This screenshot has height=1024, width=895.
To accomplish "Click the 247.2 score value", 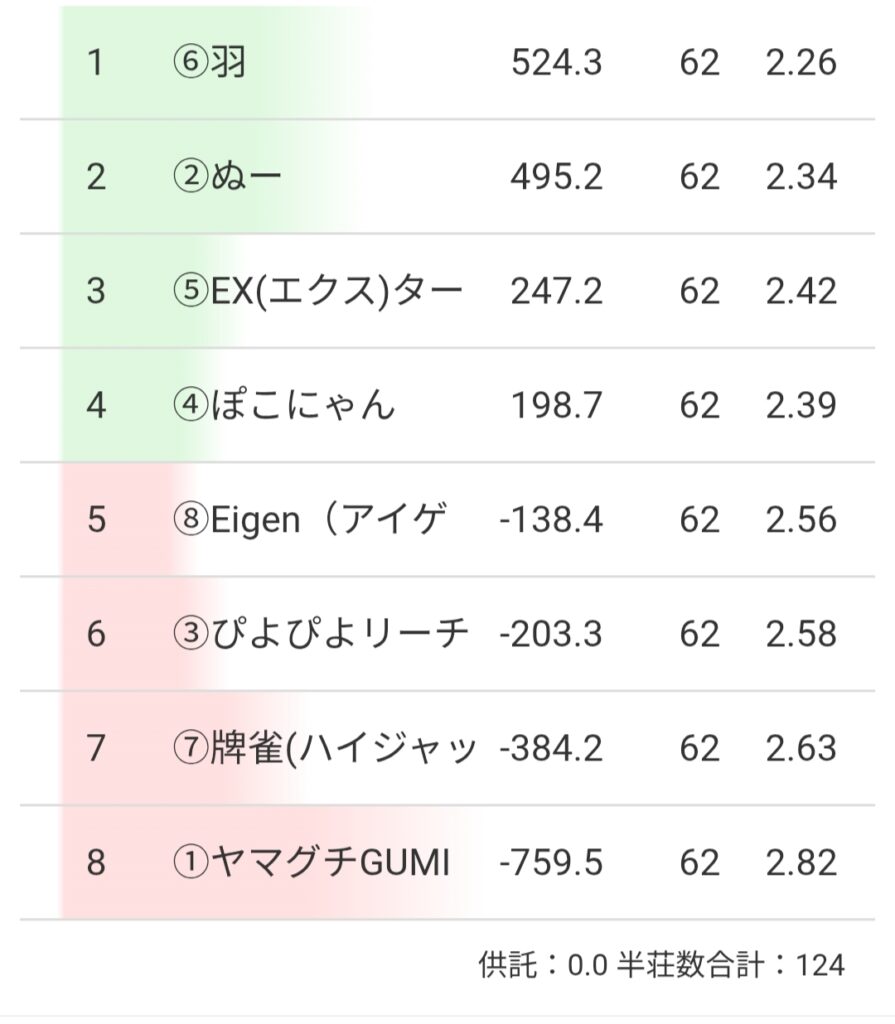I will click(x=556, y=291).
